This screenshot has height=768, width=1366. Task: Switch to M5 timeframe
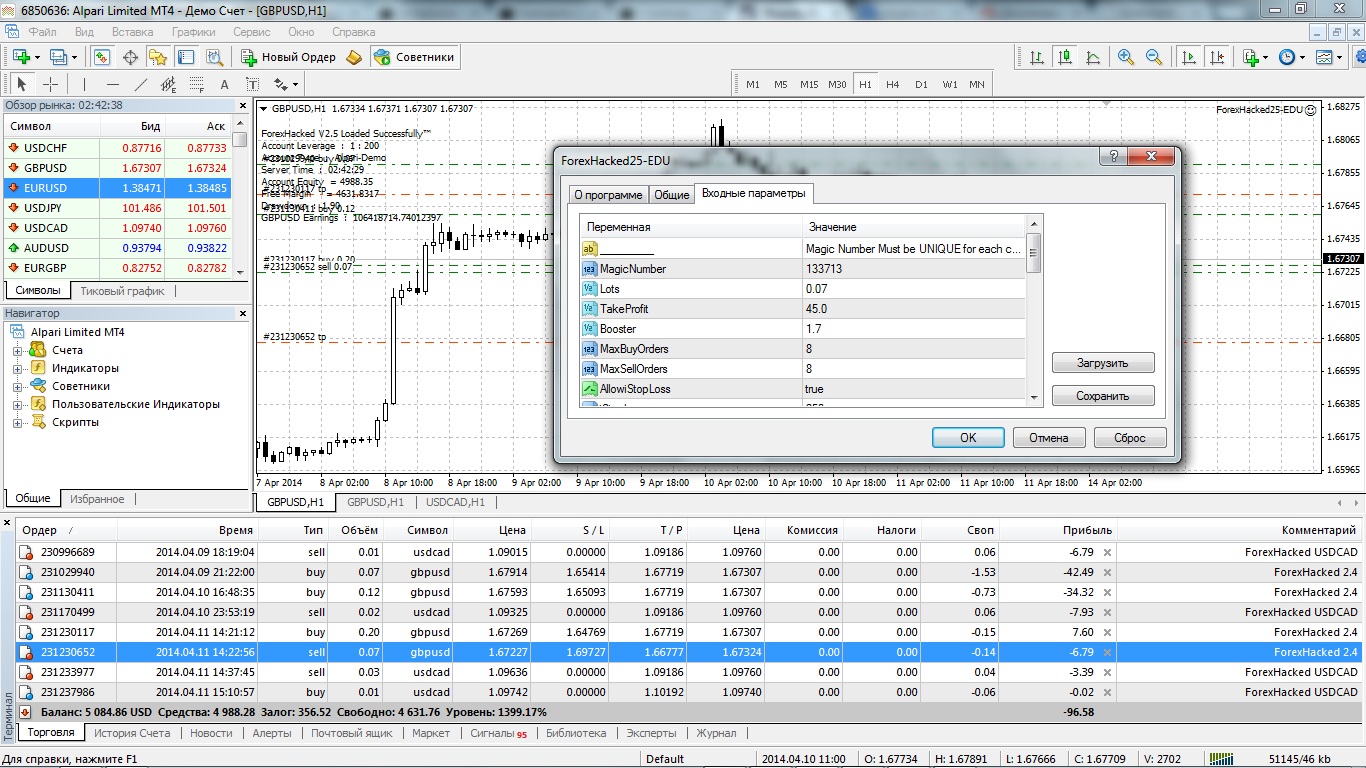[781, 84]
